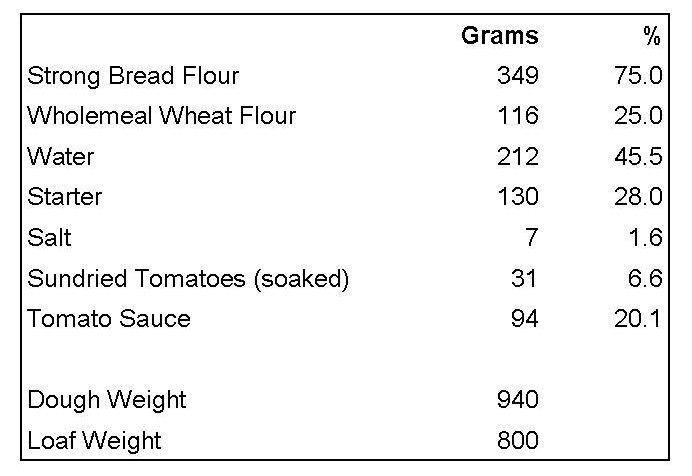Select the Water row label

(x=60, y=157)
